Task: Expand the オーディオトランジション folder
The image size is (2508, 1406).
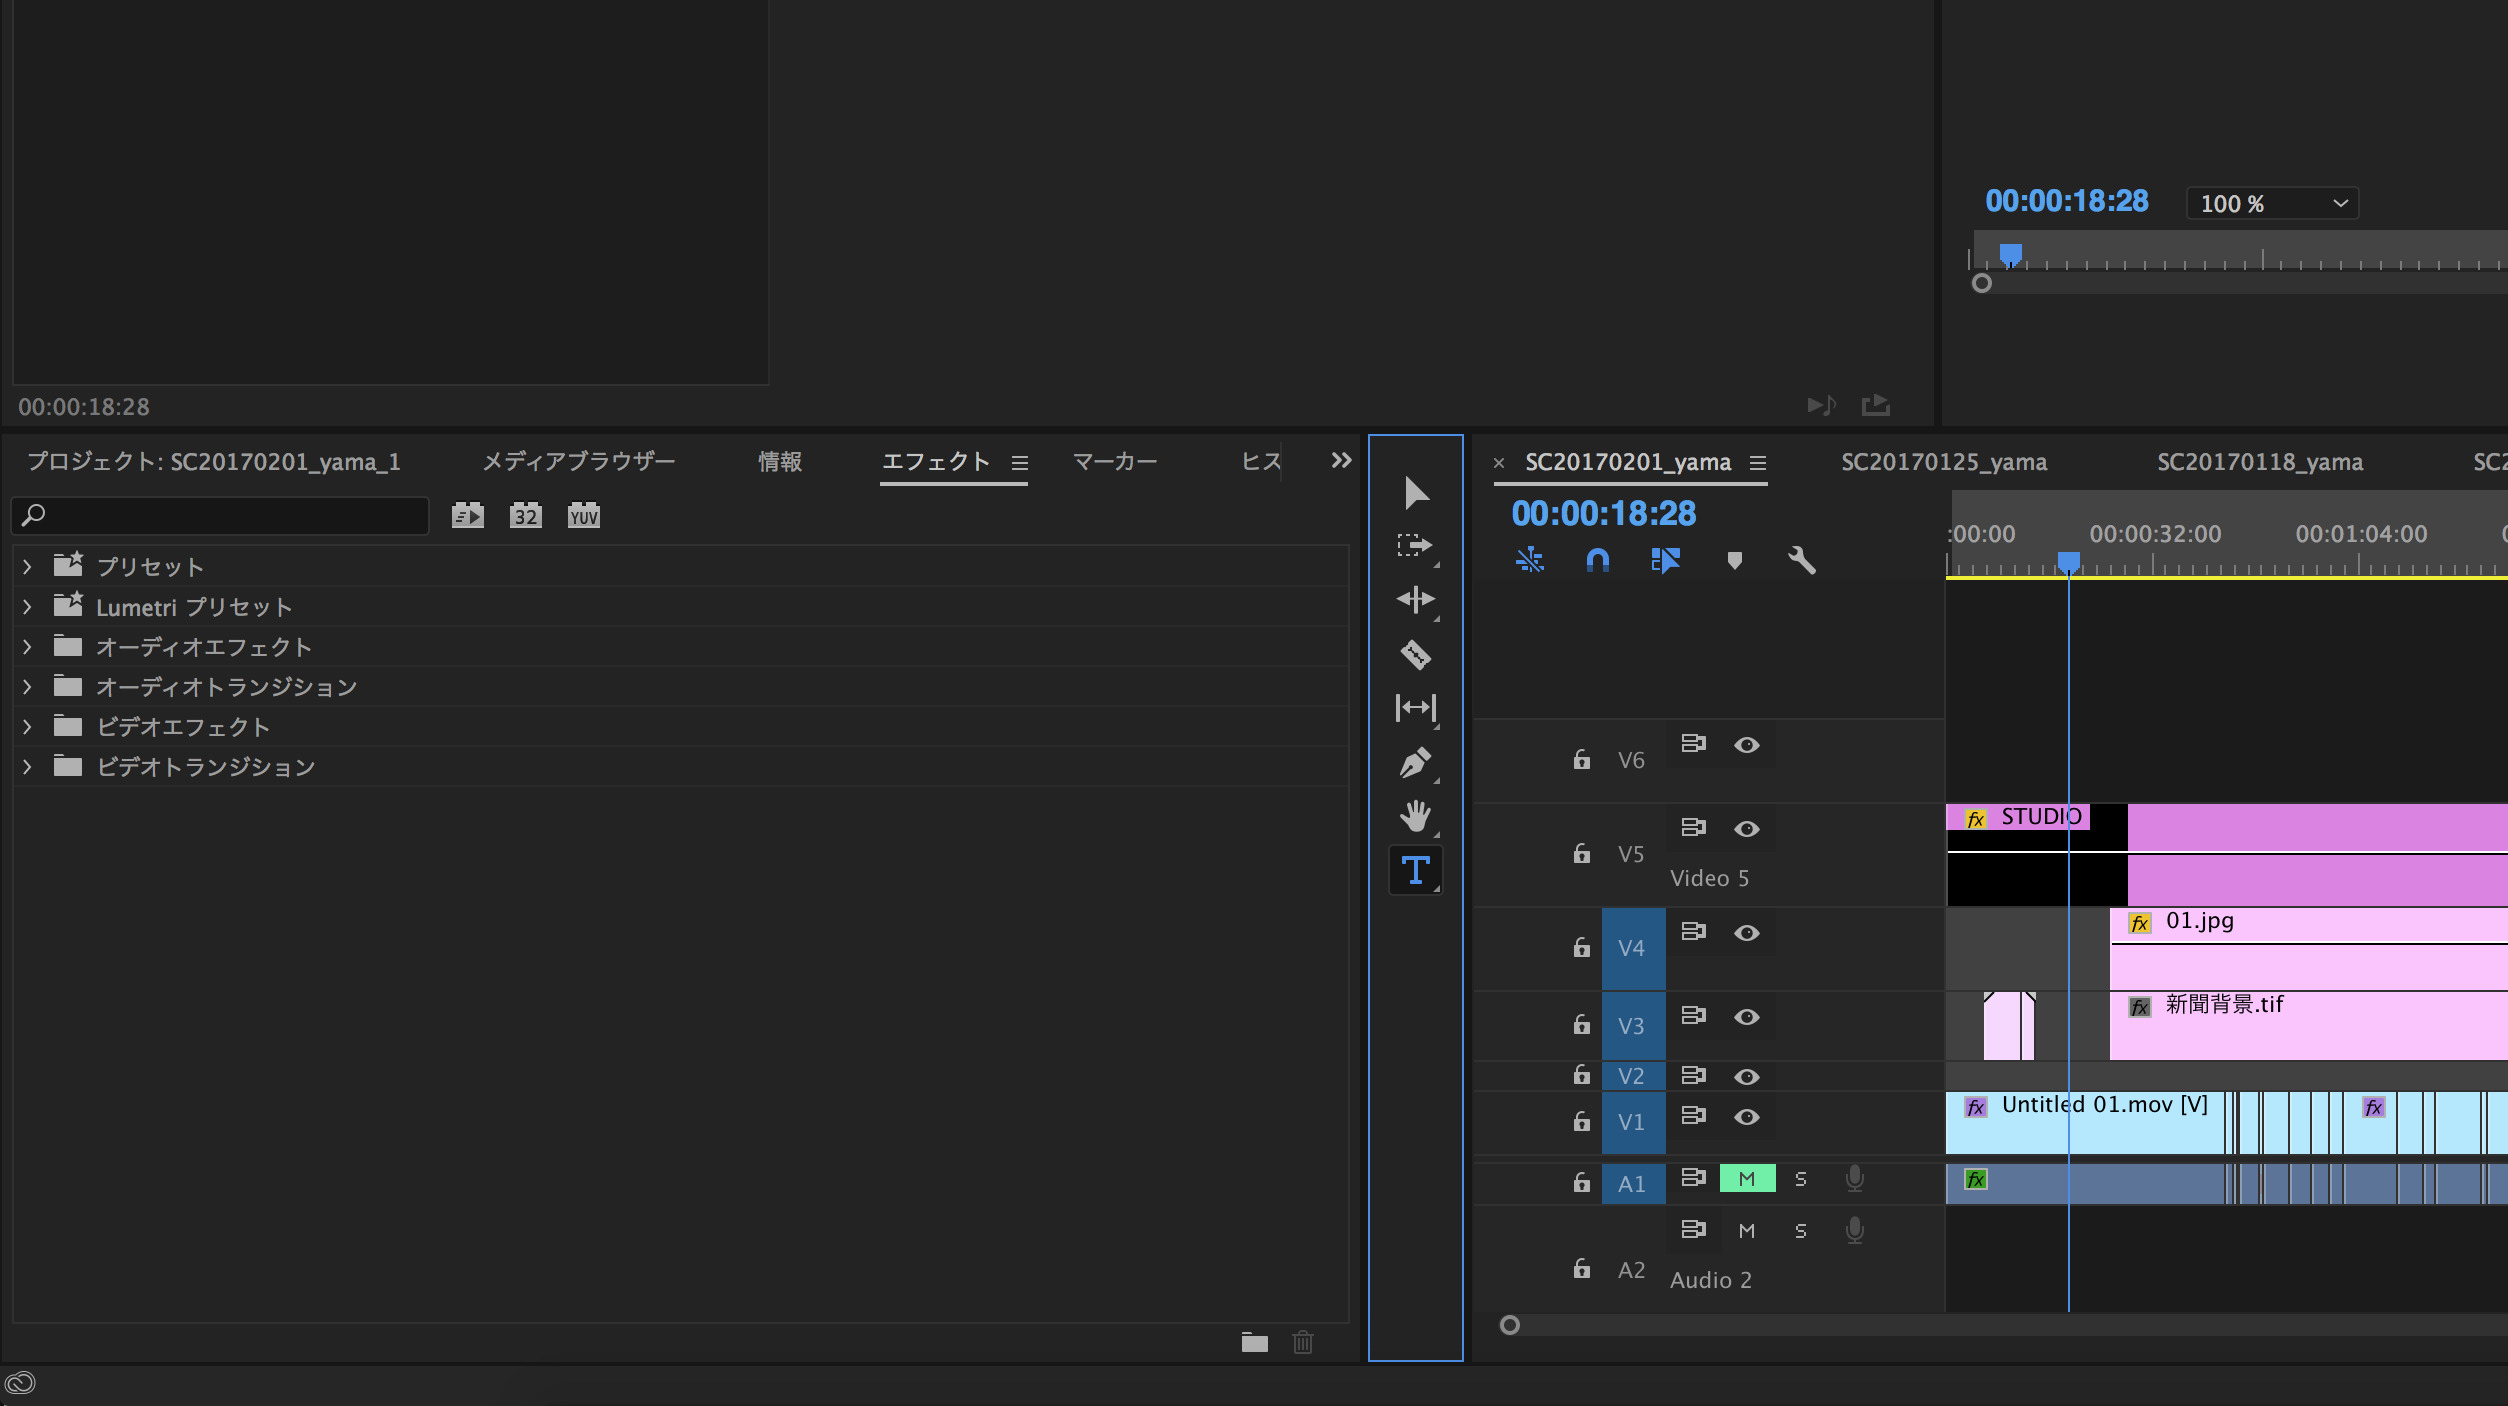Action: pos(27,687)
